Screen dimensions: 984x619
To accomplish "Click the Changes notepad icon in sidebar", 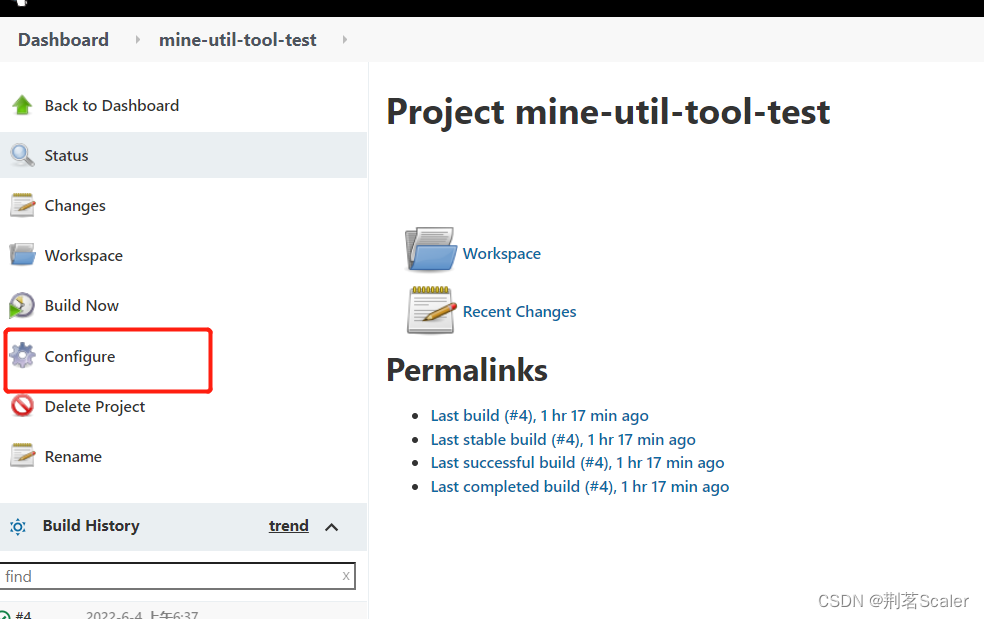I will (22, 205).
